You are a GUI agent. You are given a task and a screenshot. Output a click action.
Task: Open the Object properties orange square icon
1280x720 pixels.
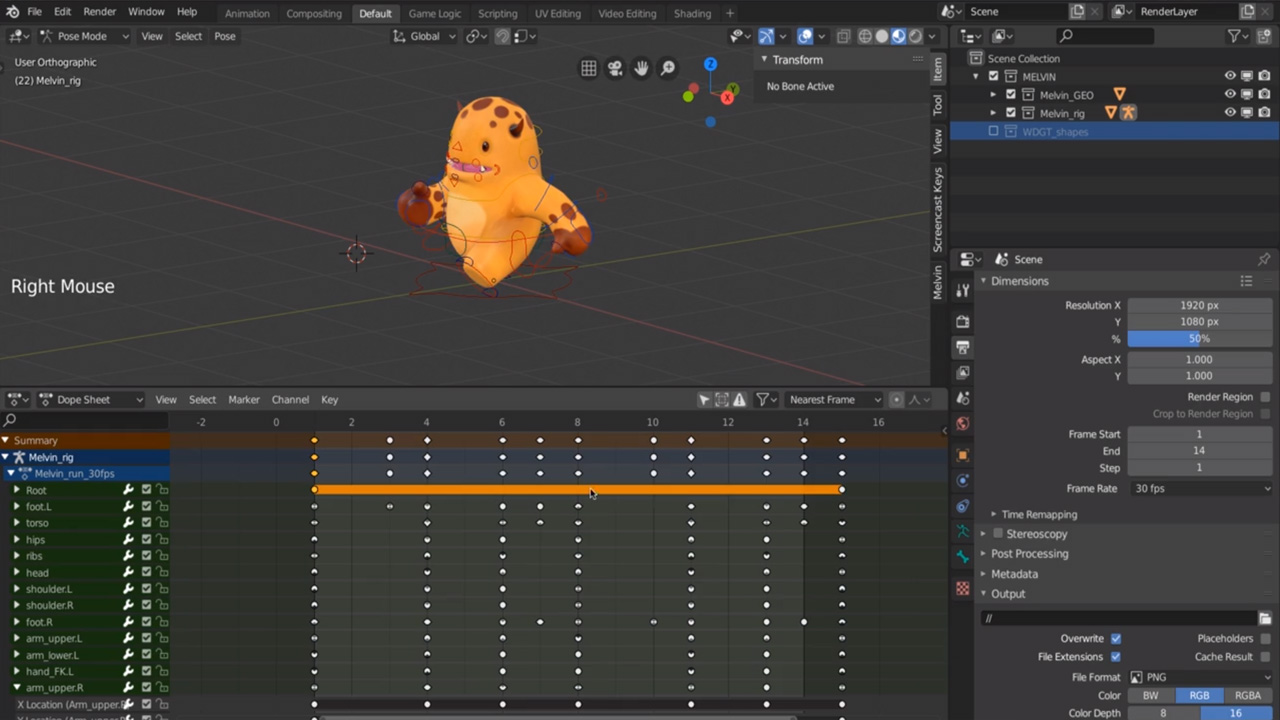963,455
